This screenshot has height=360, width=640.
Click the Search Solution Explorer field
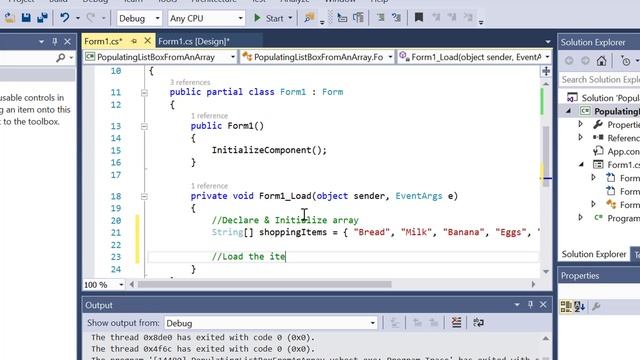click(600, 80)
